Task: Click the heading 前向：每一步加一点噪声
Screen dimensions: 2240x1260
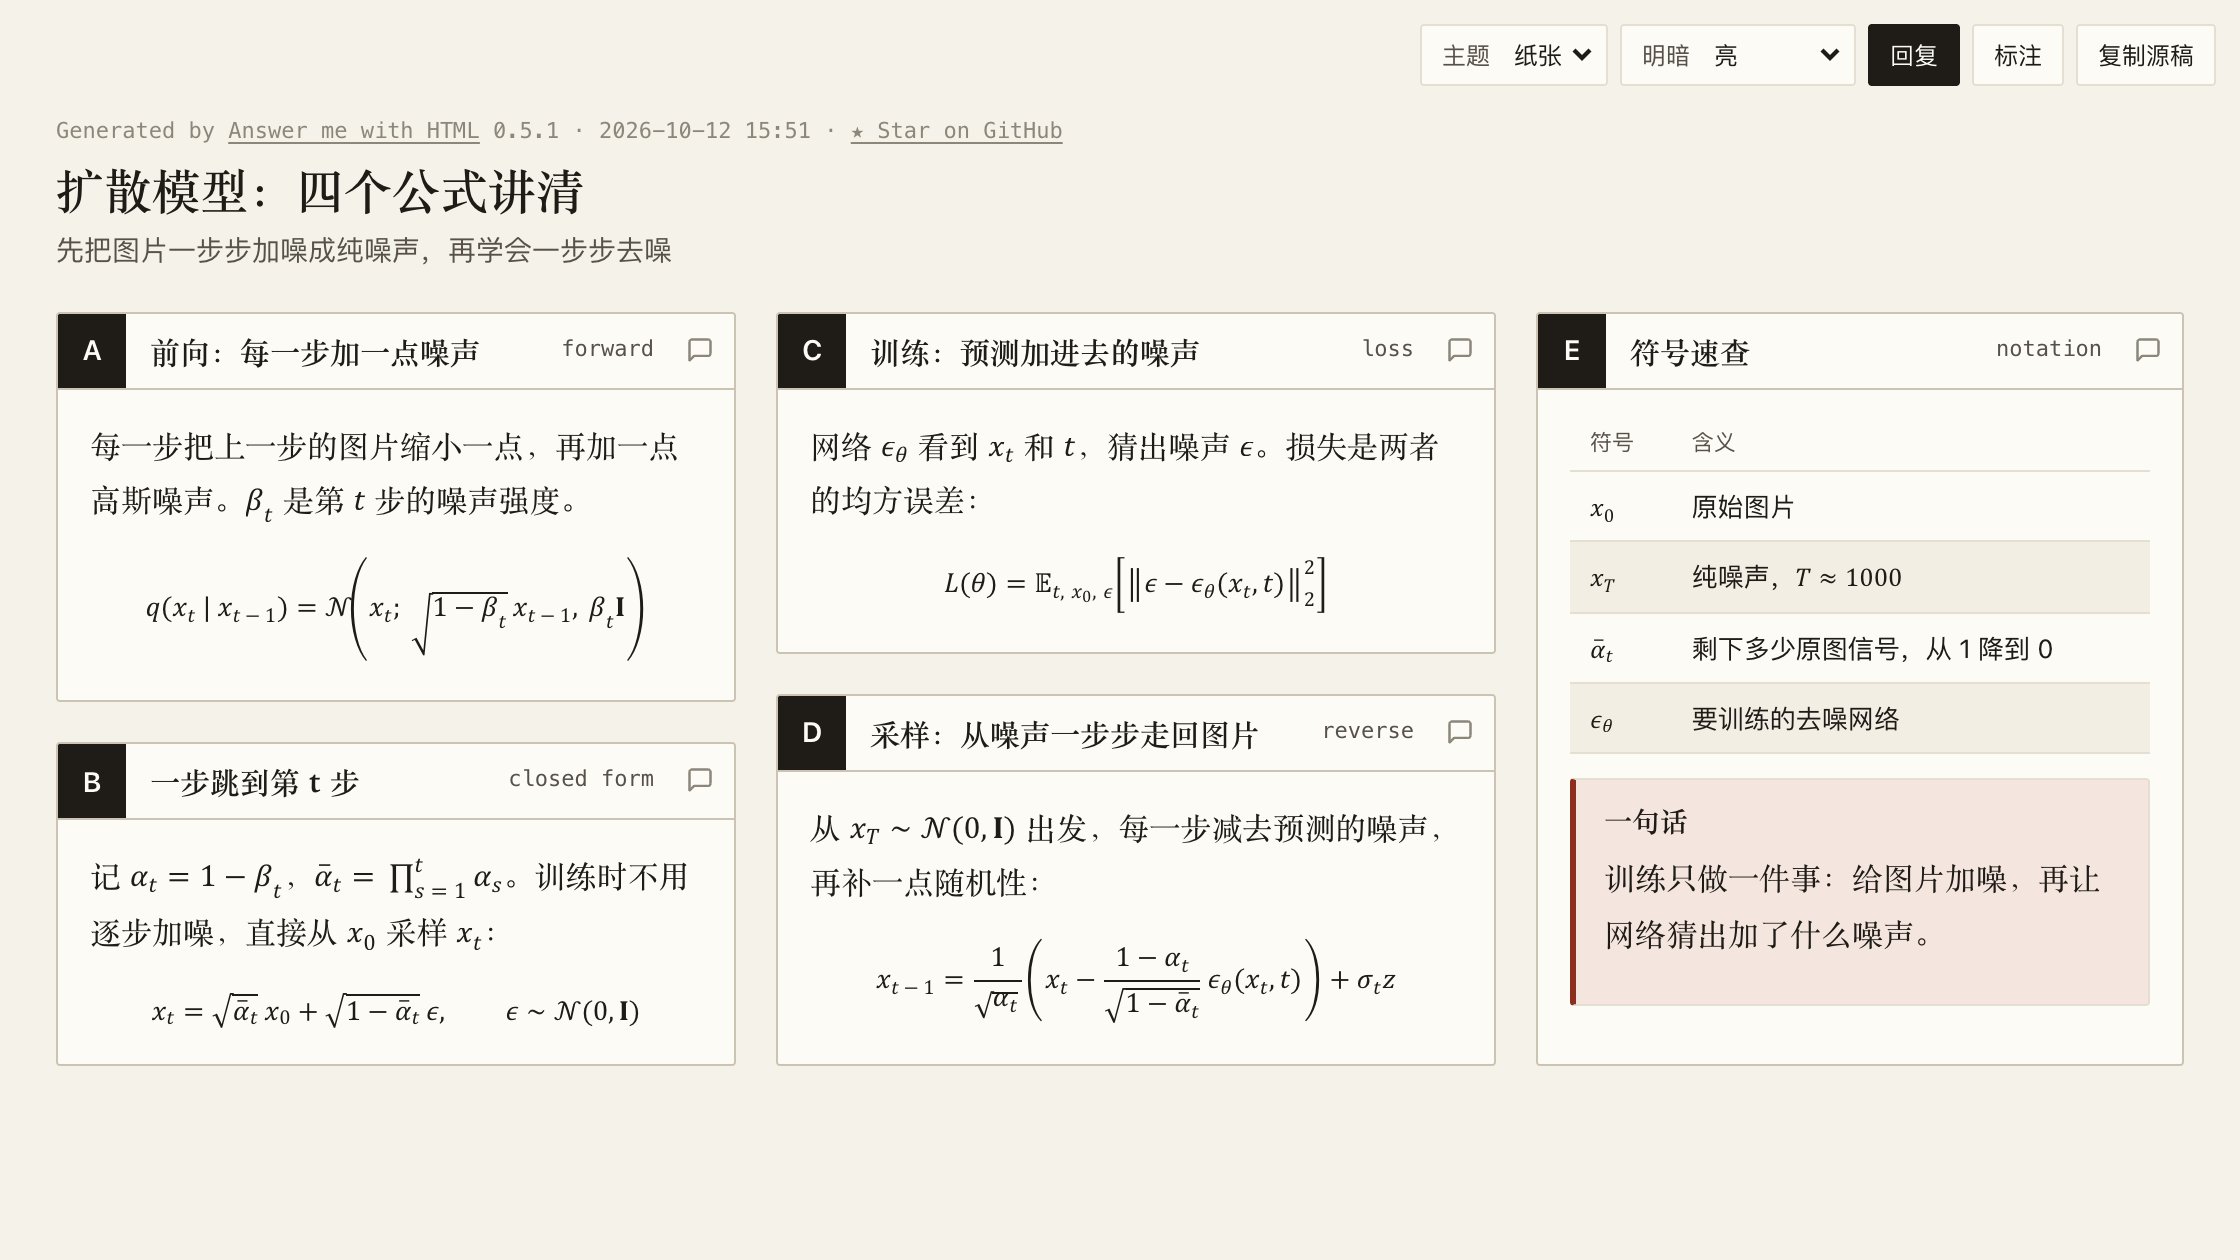Action: [315, 353]
